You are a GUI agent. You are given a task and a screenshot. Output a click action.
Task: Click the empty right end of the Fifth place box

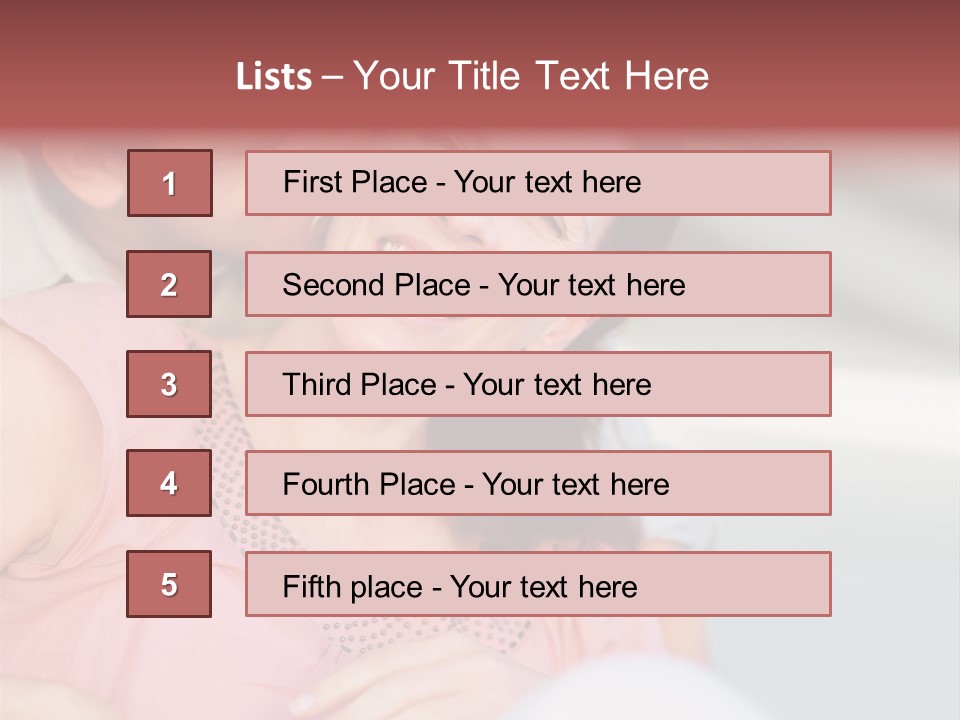[x=760, y=584]
